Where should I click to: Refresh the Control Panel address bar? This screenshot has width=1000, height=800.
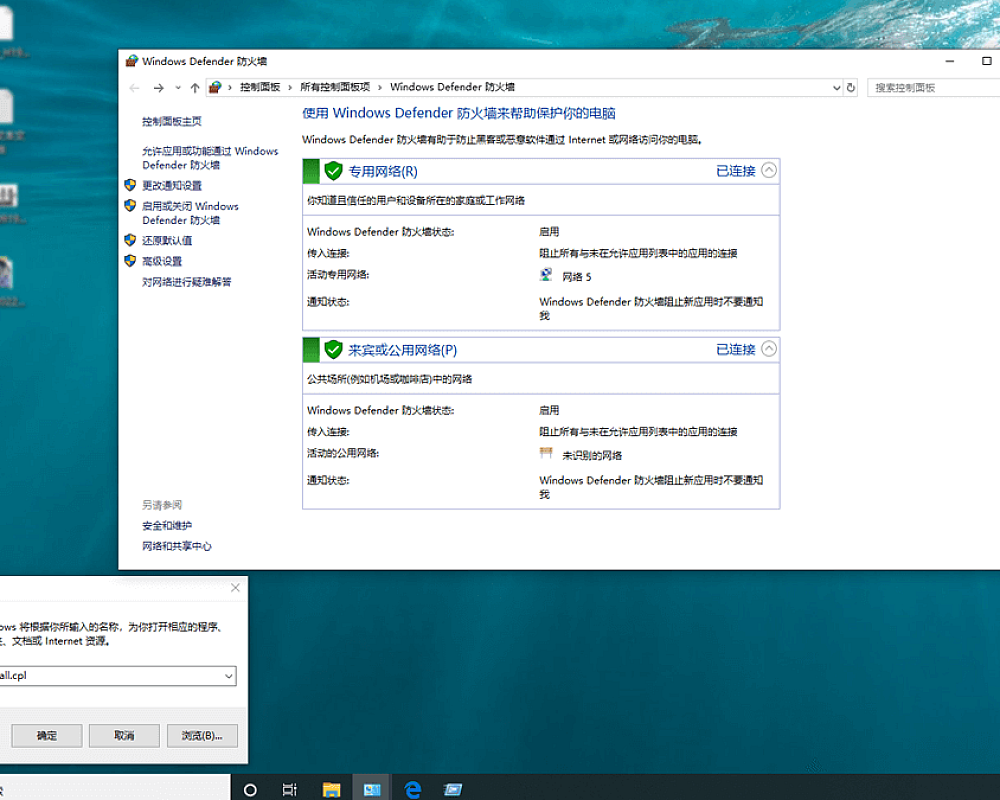point(851,88)
